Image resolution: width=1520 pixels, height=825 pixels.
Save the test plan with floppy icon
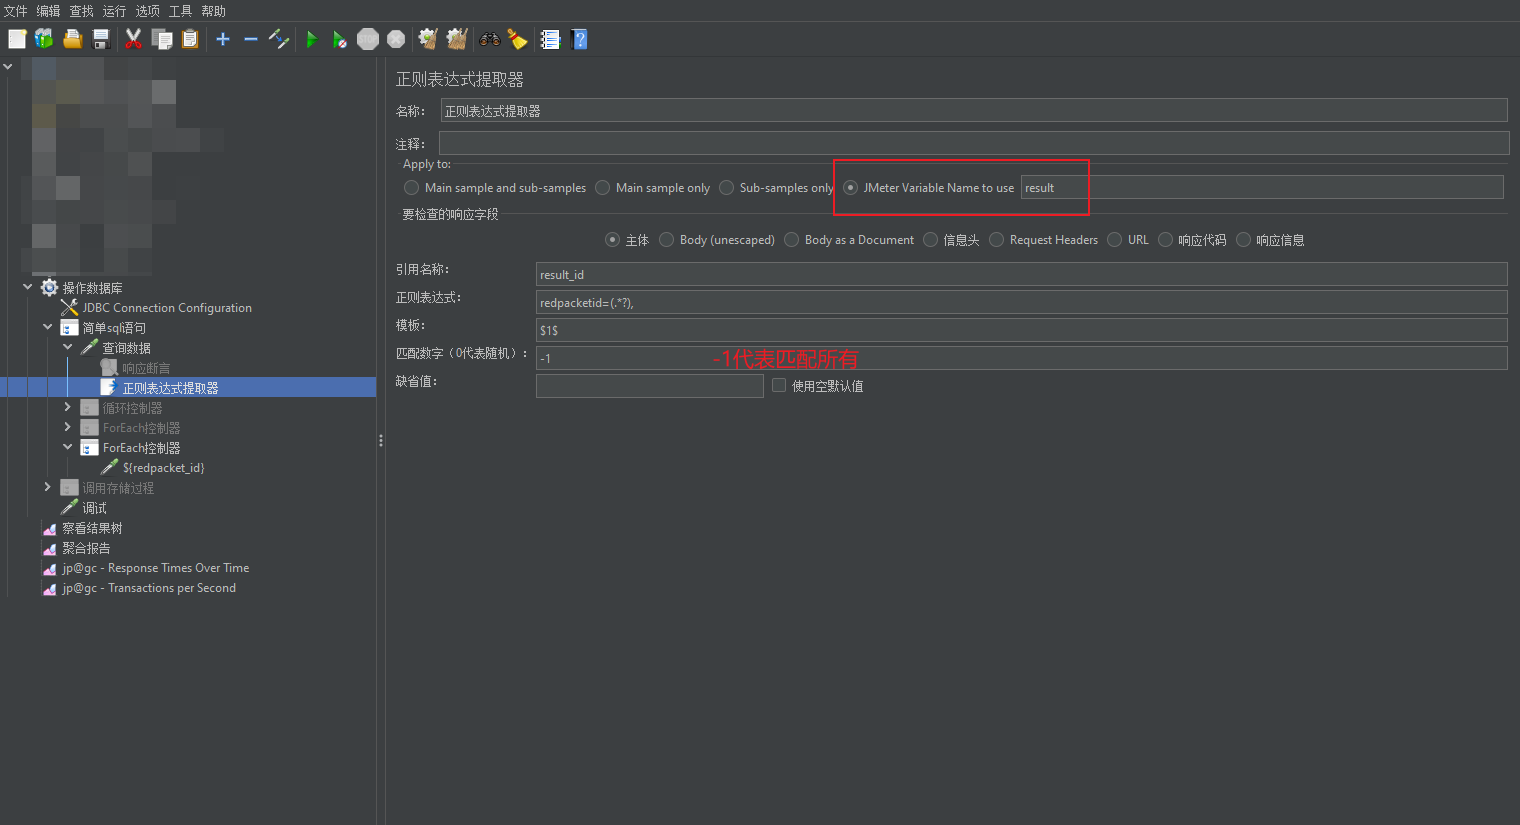tap(100, 39)
